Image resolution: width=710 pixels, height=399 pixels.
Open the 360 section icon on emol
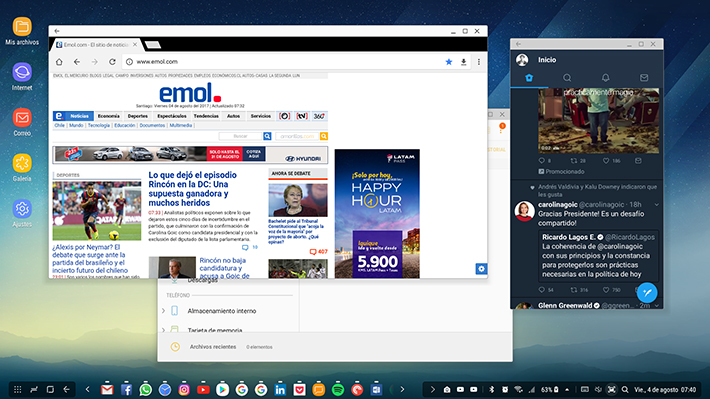[x=319, y=116]
